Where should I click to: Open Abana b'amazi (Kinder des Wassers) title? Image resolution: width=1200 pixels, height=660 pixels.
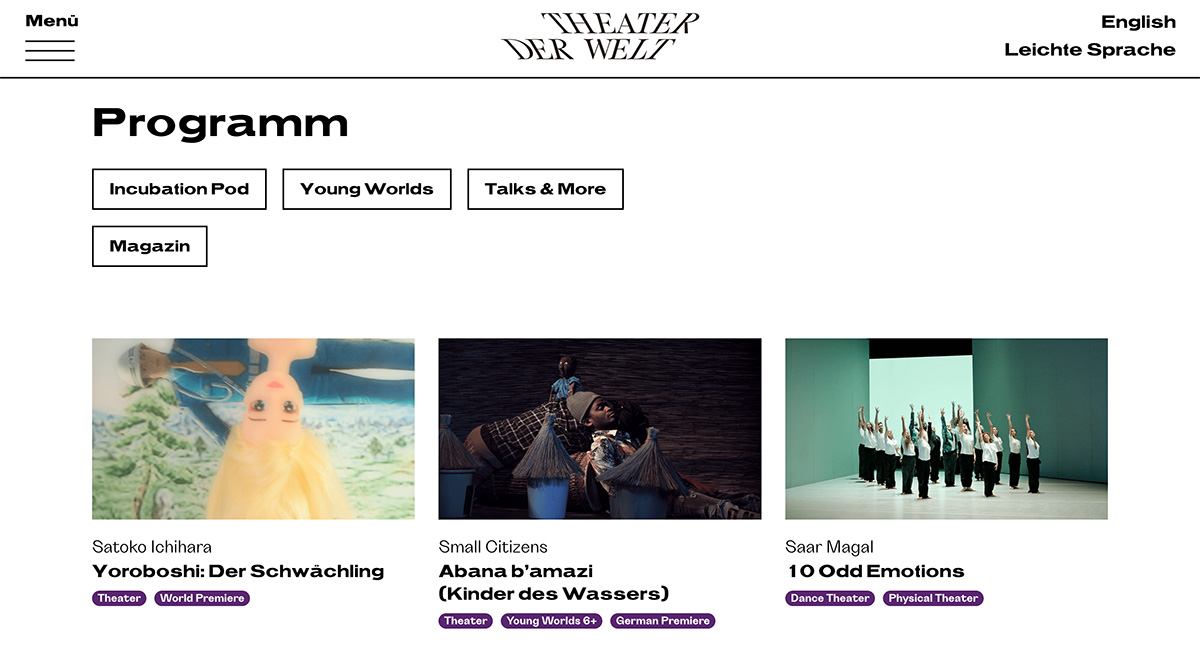click(554, 582)
